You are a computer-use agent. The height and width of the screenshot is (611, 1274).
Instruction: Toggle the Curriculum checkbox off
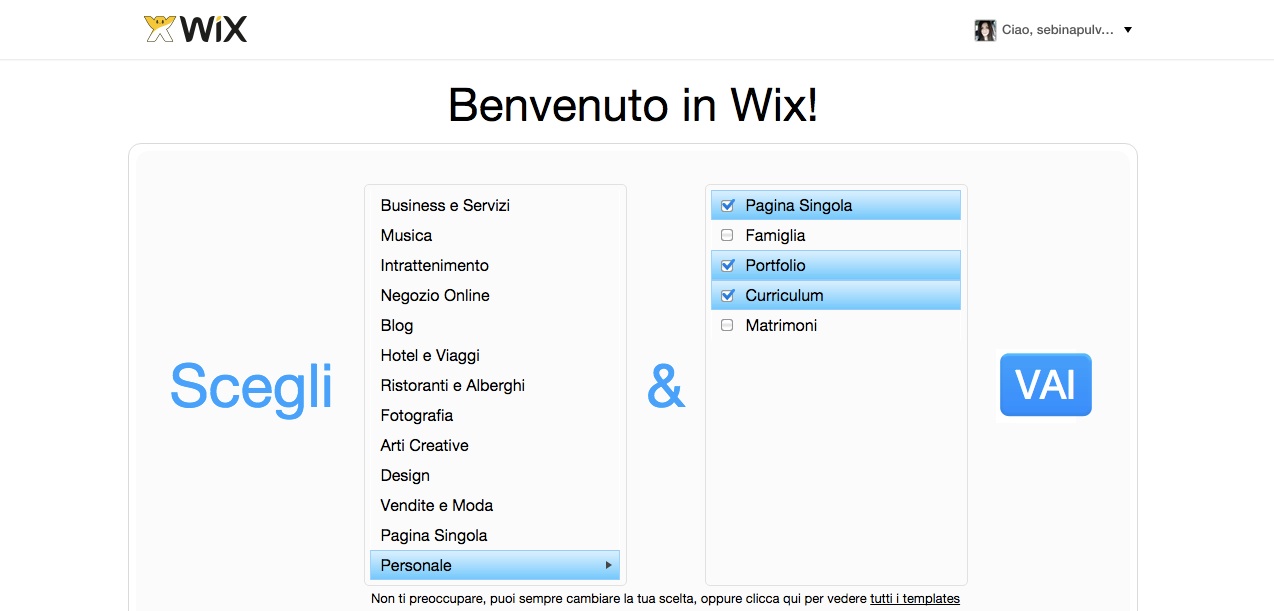(x=727, y=296)
